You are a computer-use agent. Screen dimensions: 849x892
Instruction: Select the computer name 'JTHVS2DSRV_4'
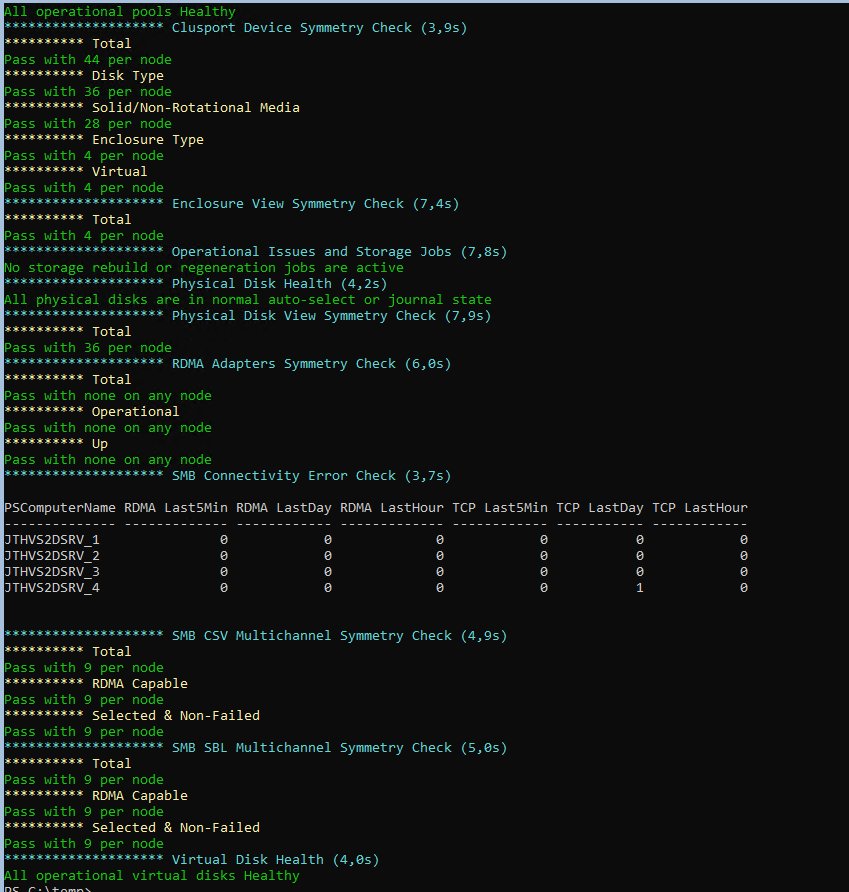click(52, 588)
